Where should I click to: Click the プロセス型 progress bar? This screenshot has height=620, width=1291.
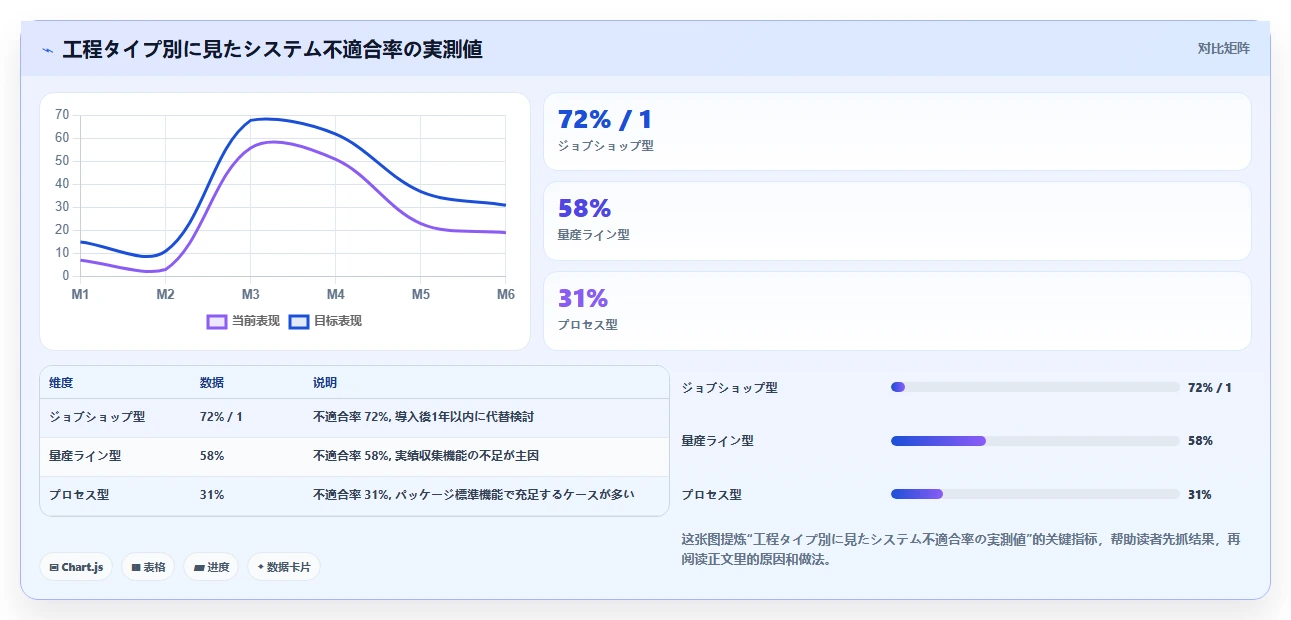coord(1035,494)
